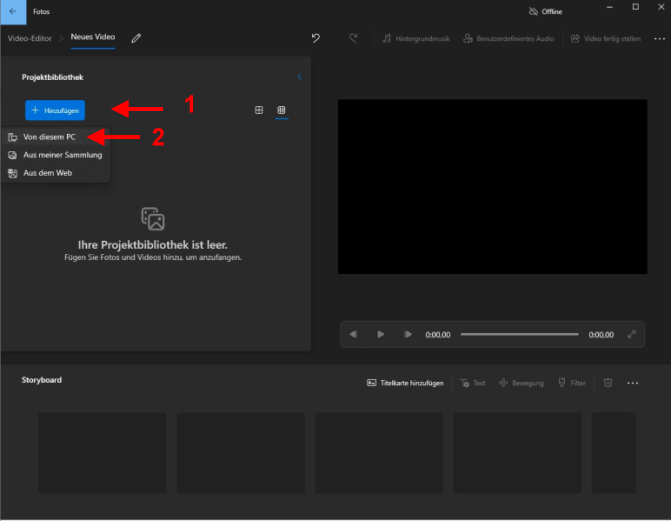Image resolution: width=671 pixels, height=521 pixels.
Task: Click the previous frame button
Action: click(x=354, y=334)
